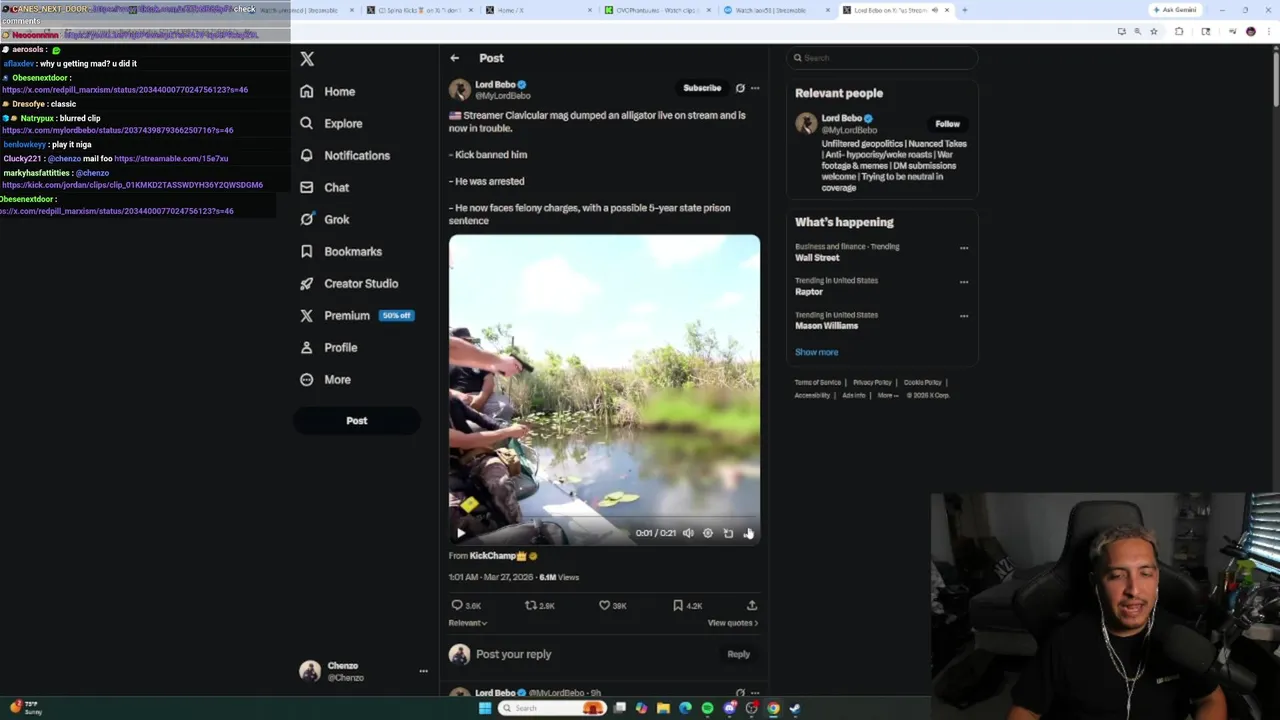Open Cookie Policy footer link

pos(923,382)
